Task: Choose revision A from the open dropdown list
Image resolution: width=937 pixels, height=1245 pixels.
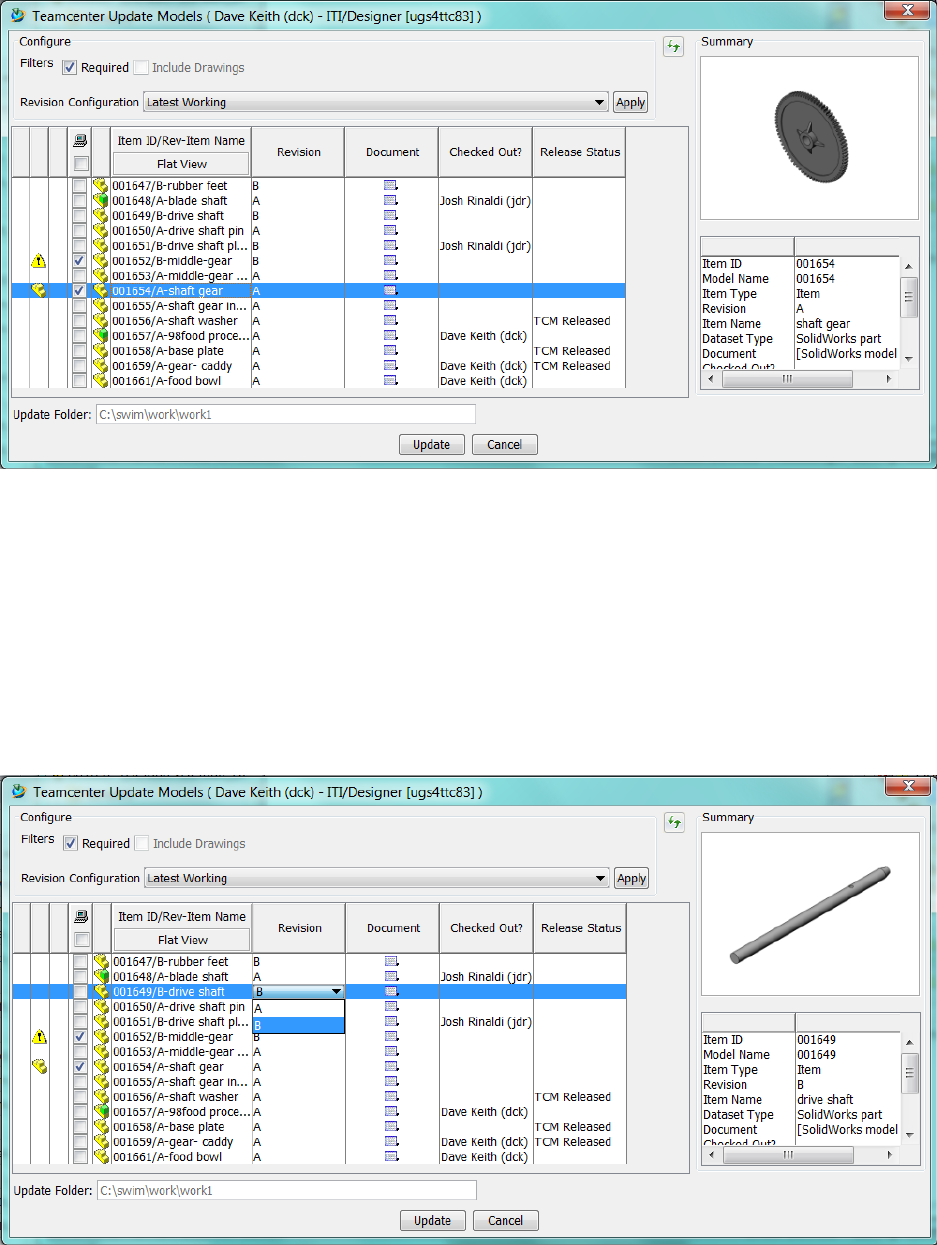Action: point(298,1010)
